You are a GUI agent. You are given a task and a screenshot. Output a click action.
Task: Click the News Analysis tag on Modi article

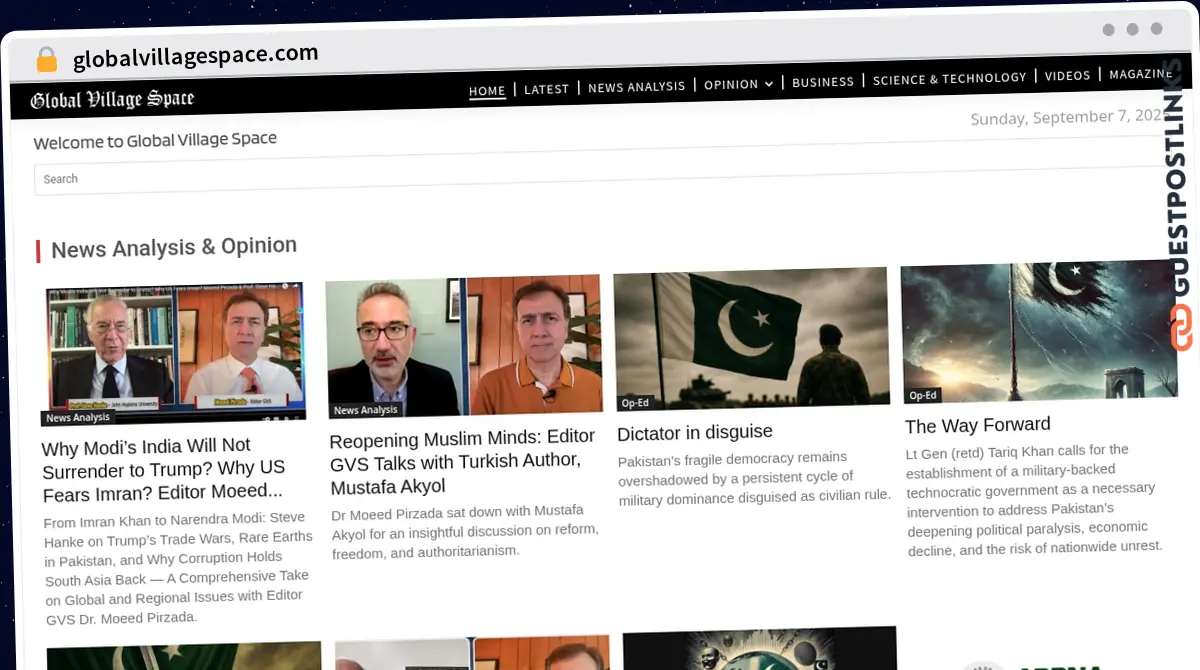click(78, 418)
